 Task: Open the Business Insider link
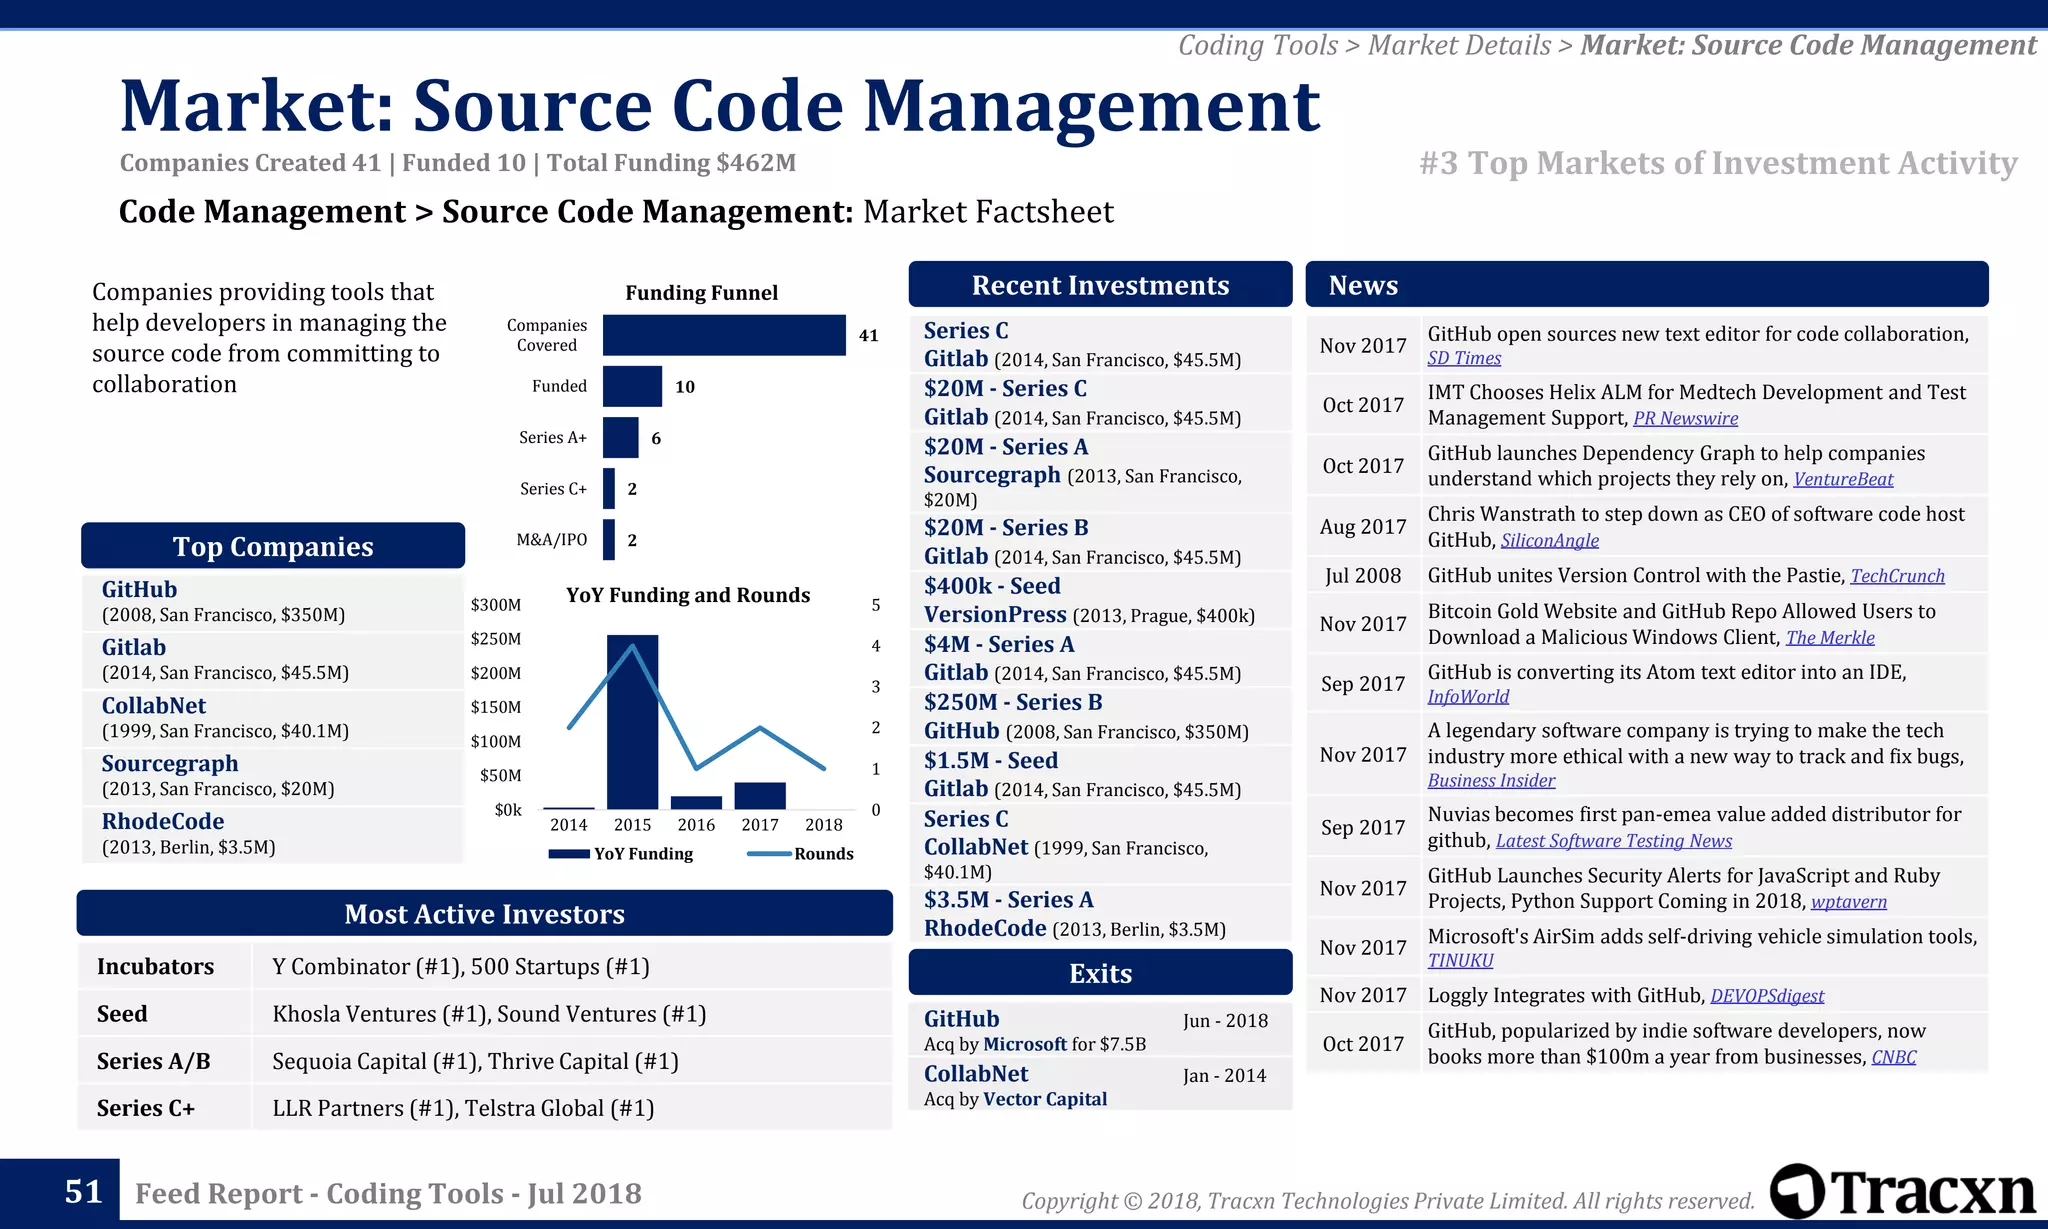coord(1491,781)
